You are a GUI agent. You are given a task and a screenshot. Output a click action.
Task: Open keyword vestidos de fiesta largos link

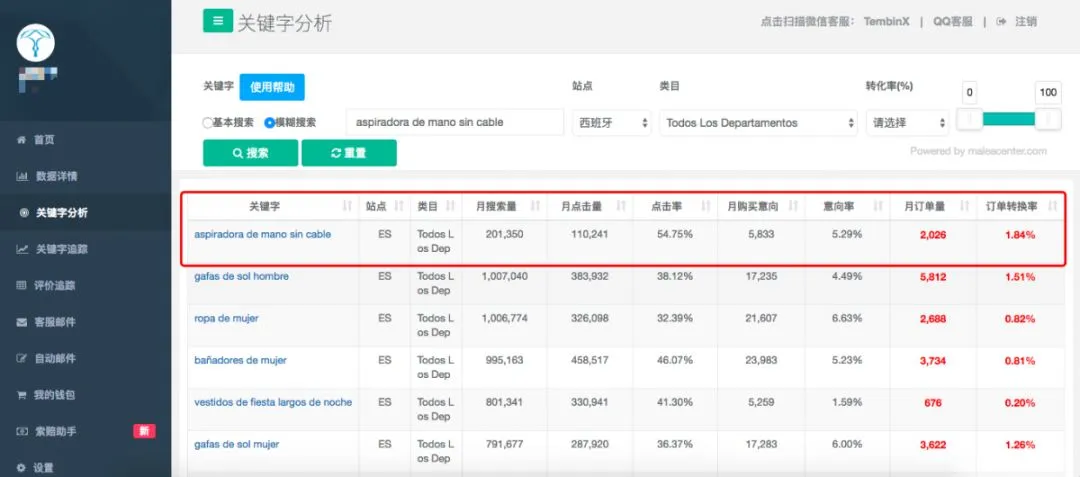pos(273,402)
